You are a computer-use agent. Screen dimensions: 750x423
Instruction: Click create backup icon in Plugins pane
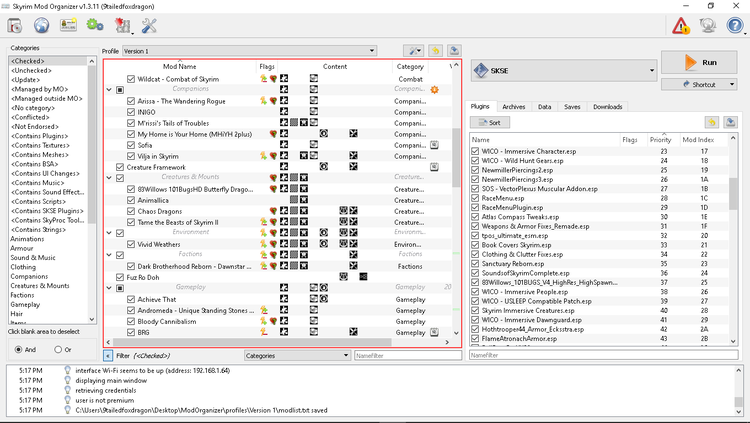(730, 122)
